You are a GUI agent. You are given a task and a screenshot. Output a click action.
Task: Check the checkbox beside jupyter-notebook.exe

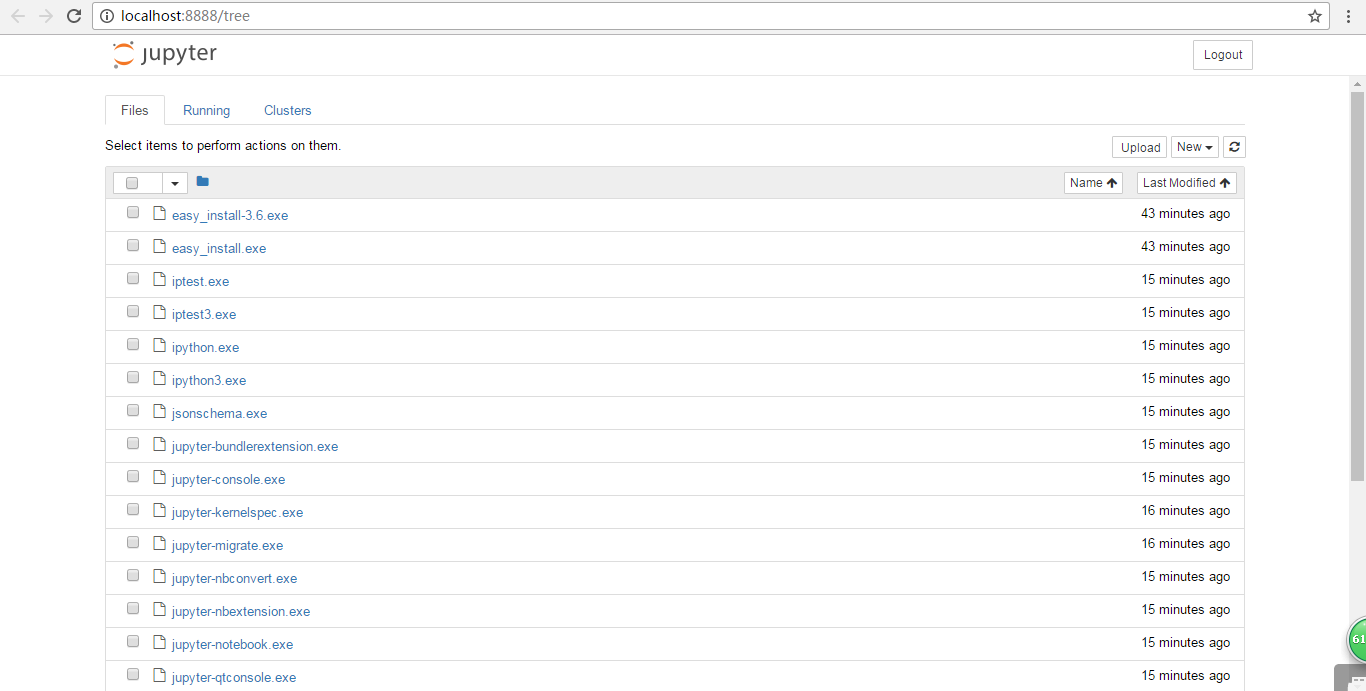[132, 641]
